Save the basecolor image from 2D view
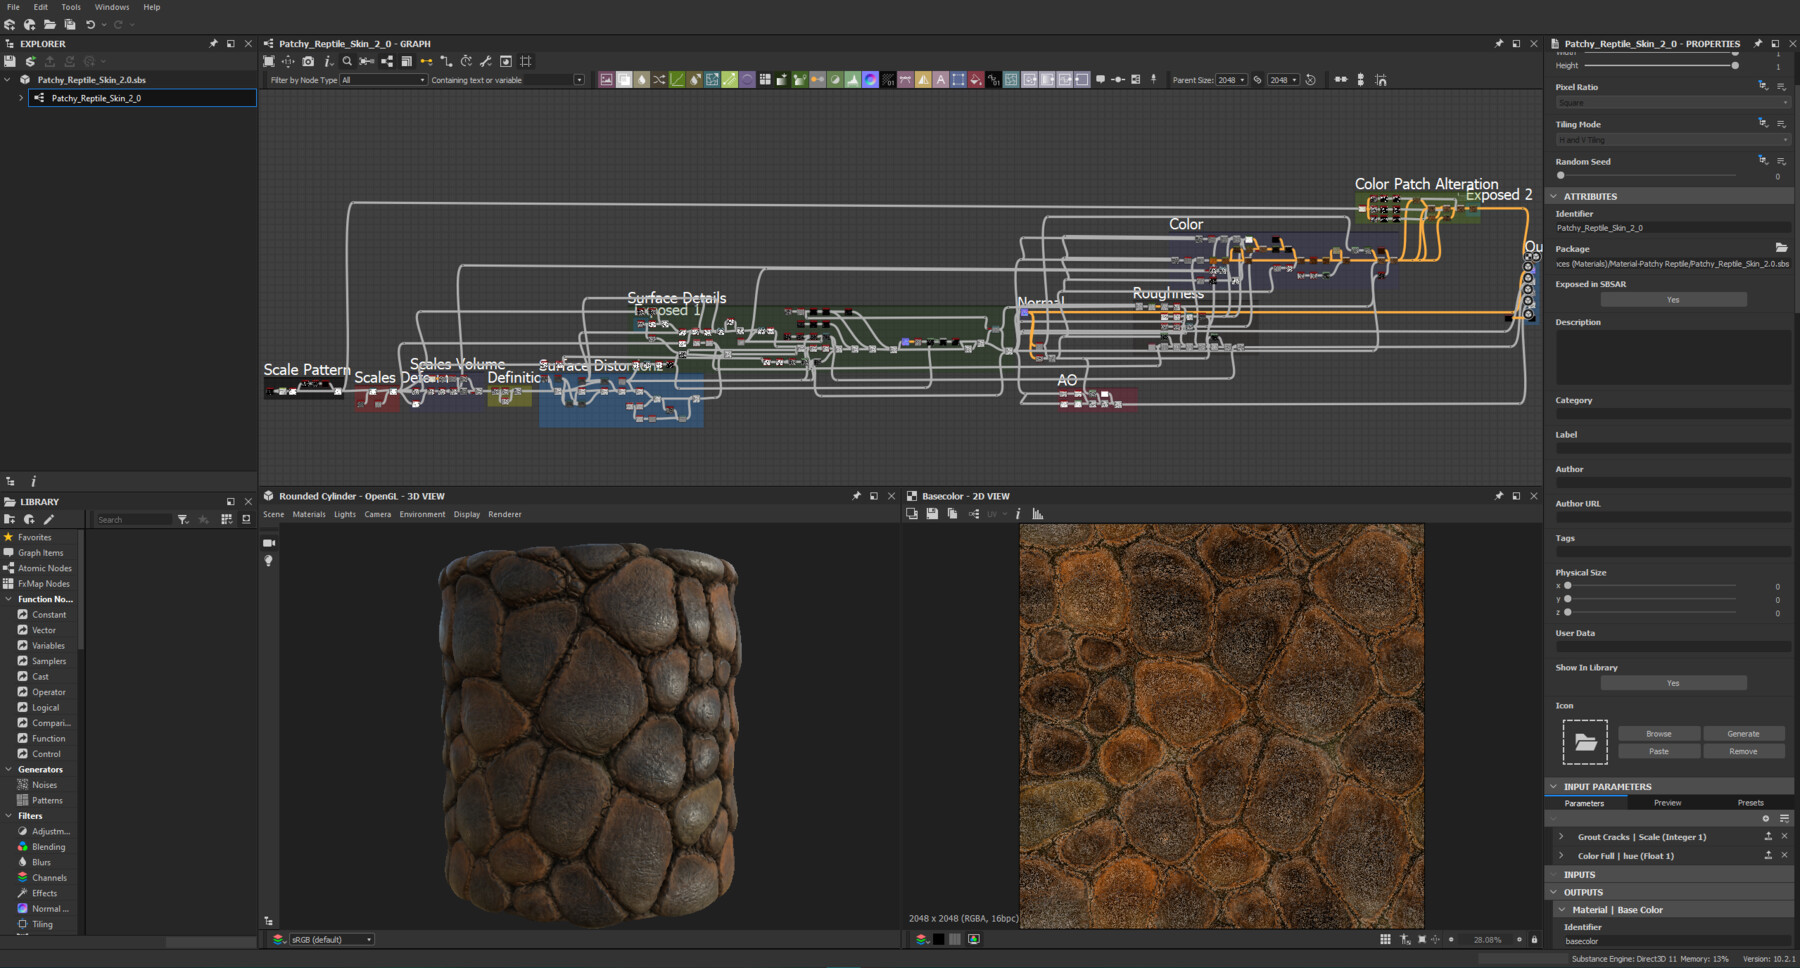This screenshot has width=1800, height=968. pyautogui.click(x=931, y=513)
